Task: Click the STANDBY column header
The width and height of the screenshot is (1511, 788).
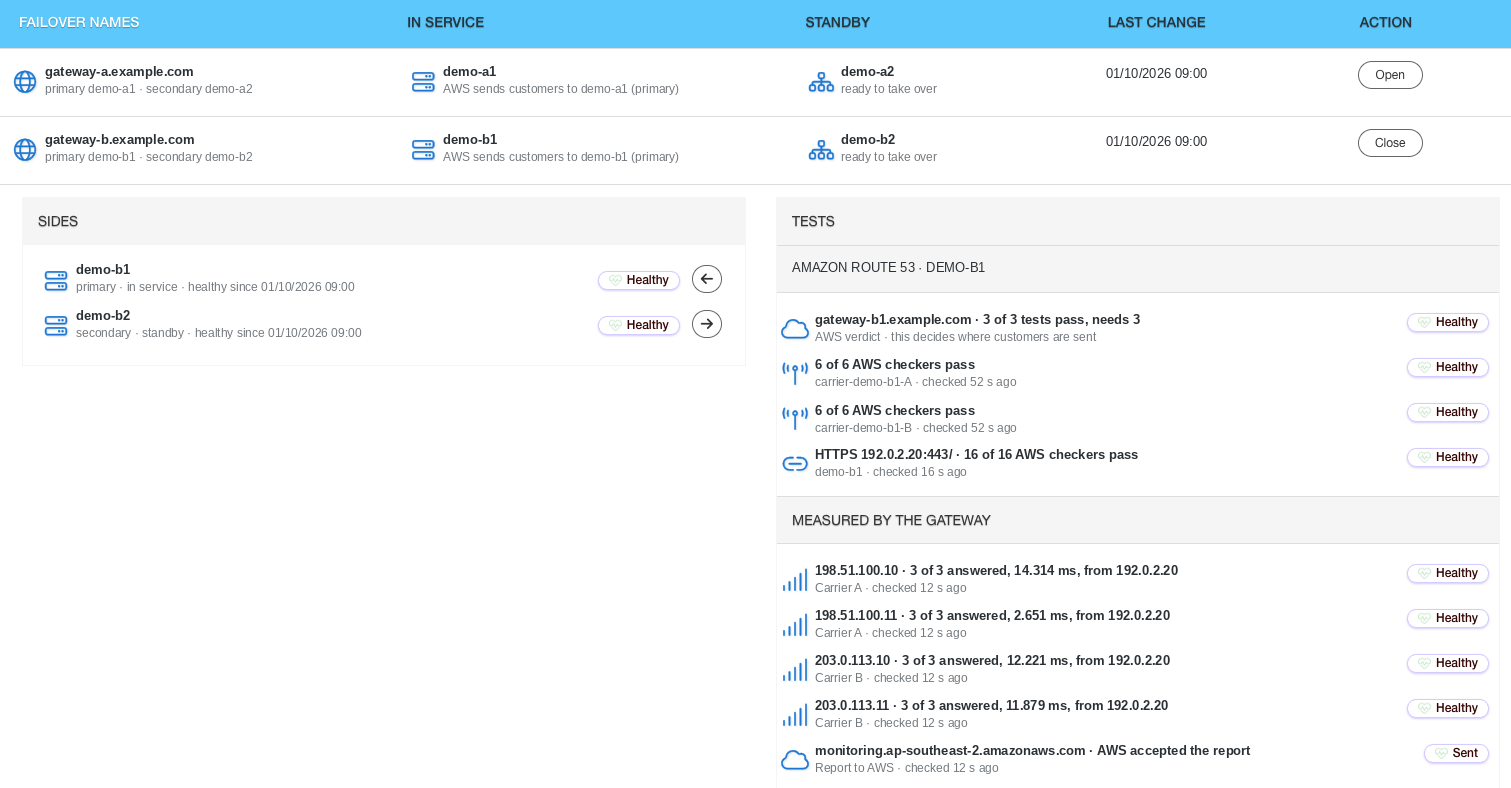Action: [x=837, y=22]
